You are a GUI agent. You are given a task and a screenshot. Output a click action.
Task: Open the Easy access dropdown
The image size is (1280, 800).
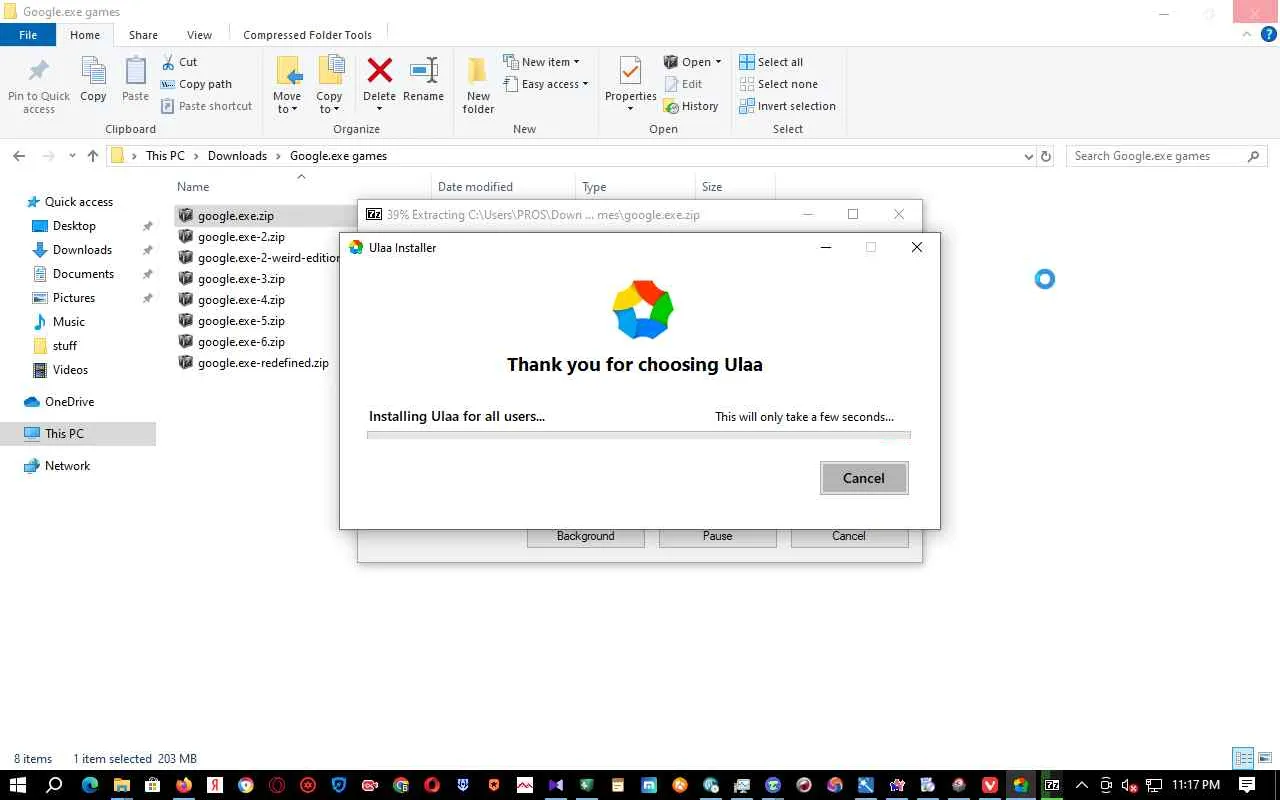(x=545, y=84)
